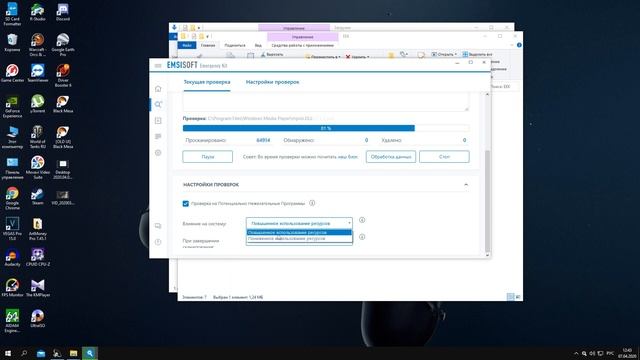Choose 'Пониженное использование ресурсов' in dropdown list
The width and height of the screenshot is (640, 360).
(x=299, y=238)
